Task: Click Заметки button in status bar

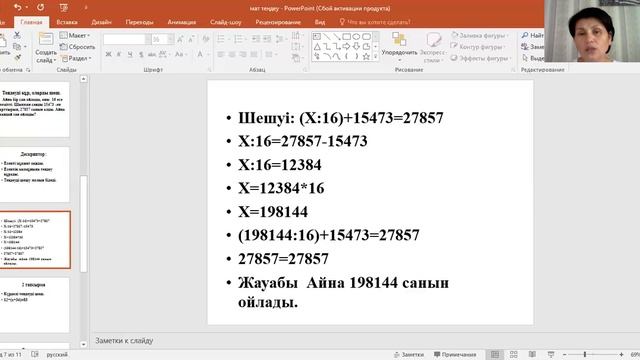Action: 409,354
